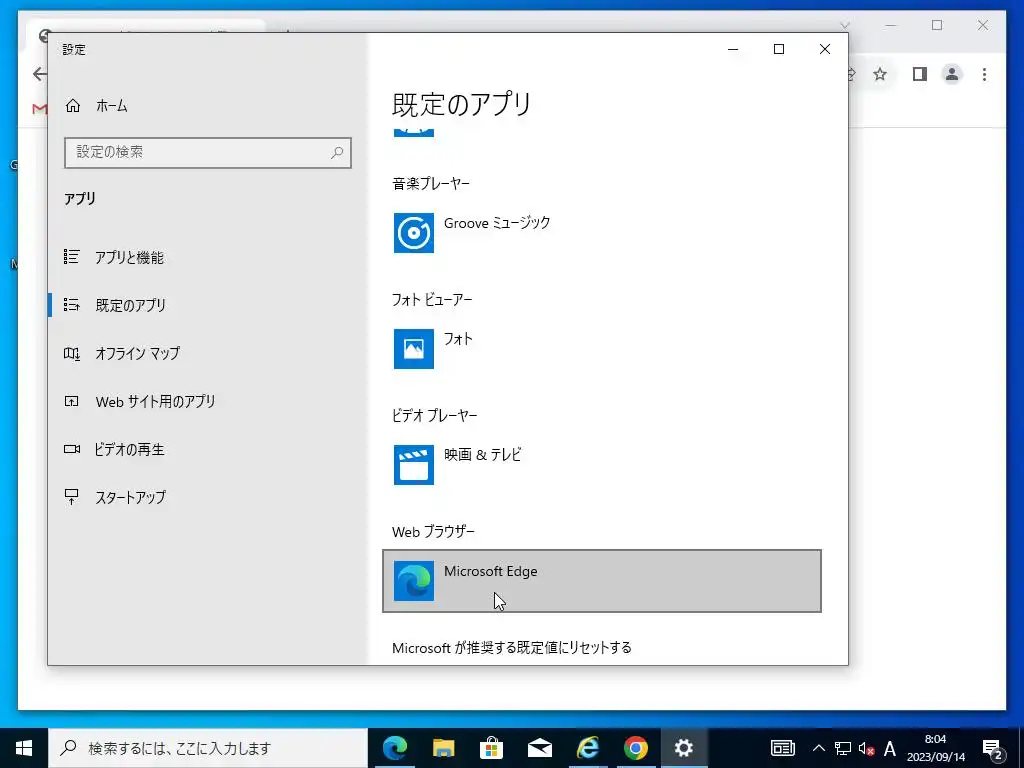Open オフライン マップ settings page
This screenshot has width=1024, height=768.
(x=208, y=353)
